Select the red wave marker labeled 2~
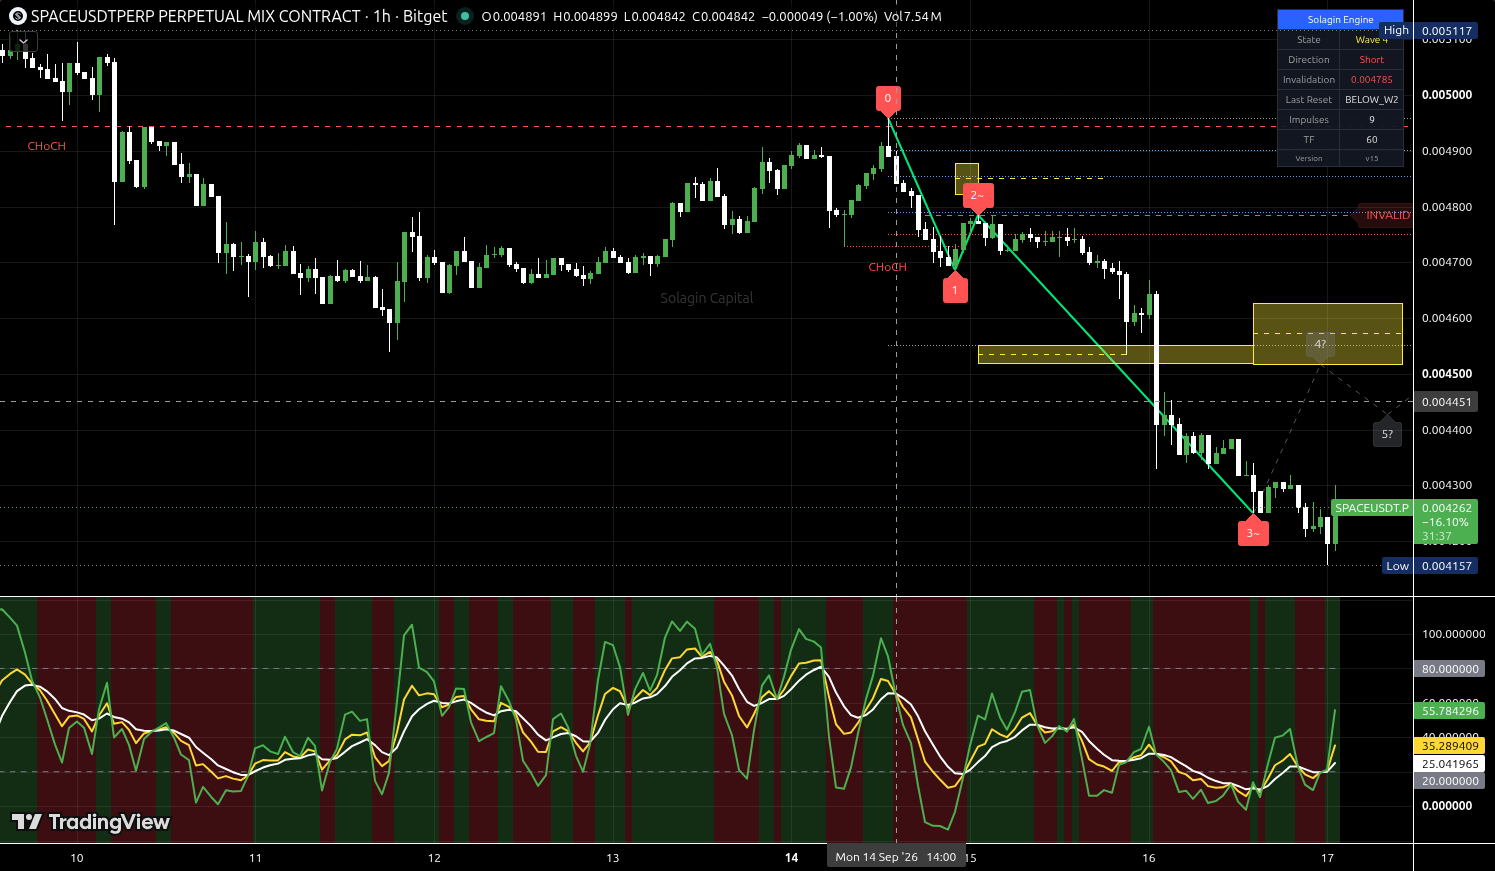The image size is (1495, 871). (x=978, y=197)
